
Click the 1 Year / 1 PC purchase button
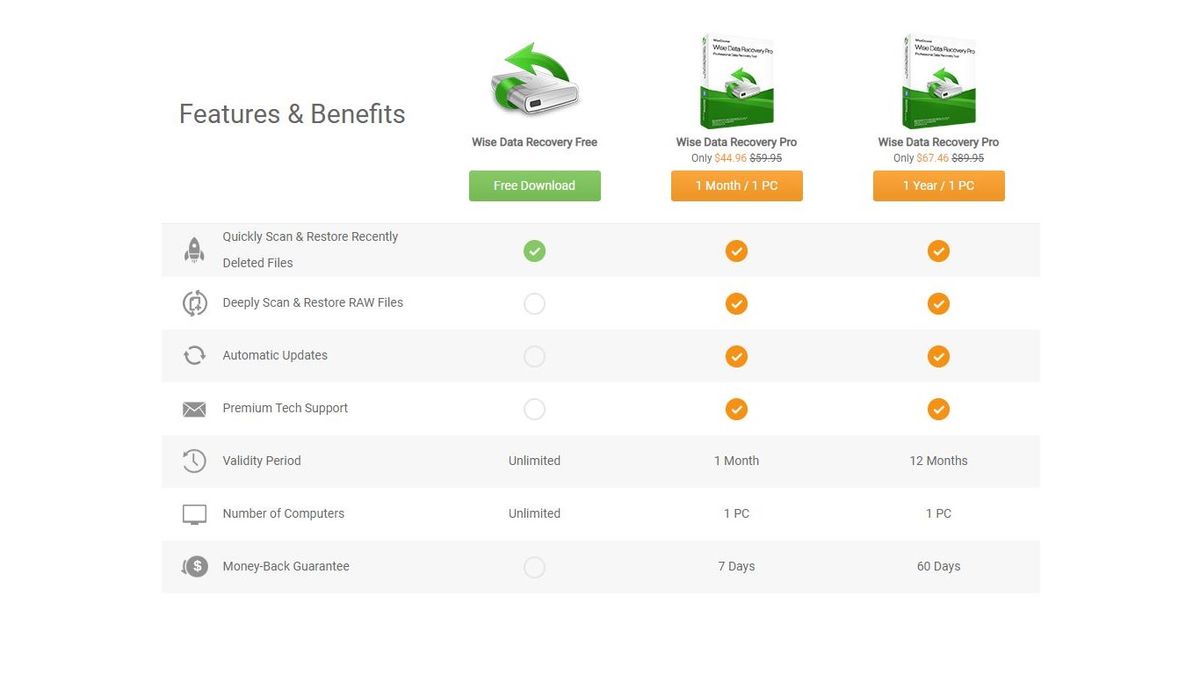(938, 185)
